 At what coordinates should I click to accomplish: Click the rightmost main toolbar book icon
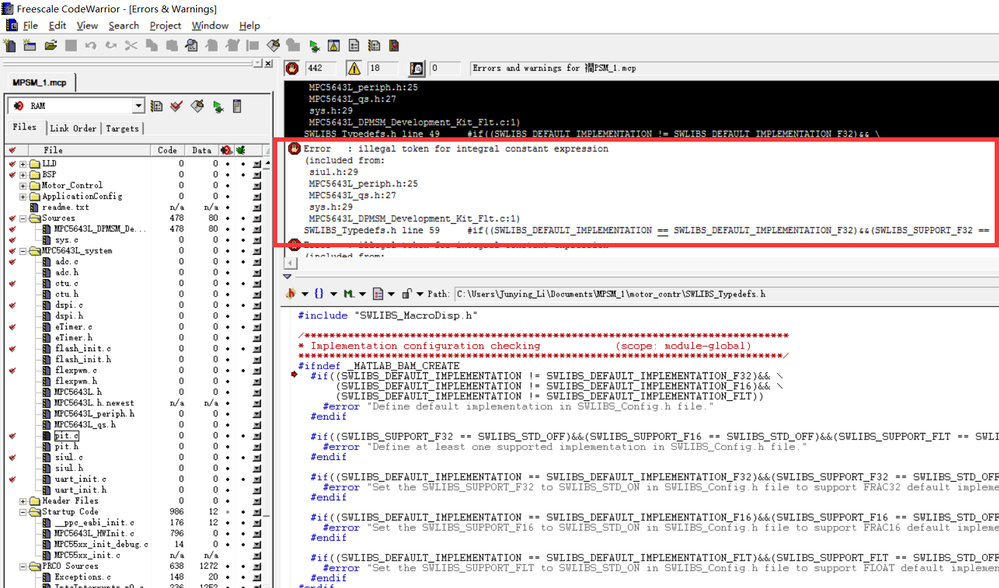coord(394,46)
